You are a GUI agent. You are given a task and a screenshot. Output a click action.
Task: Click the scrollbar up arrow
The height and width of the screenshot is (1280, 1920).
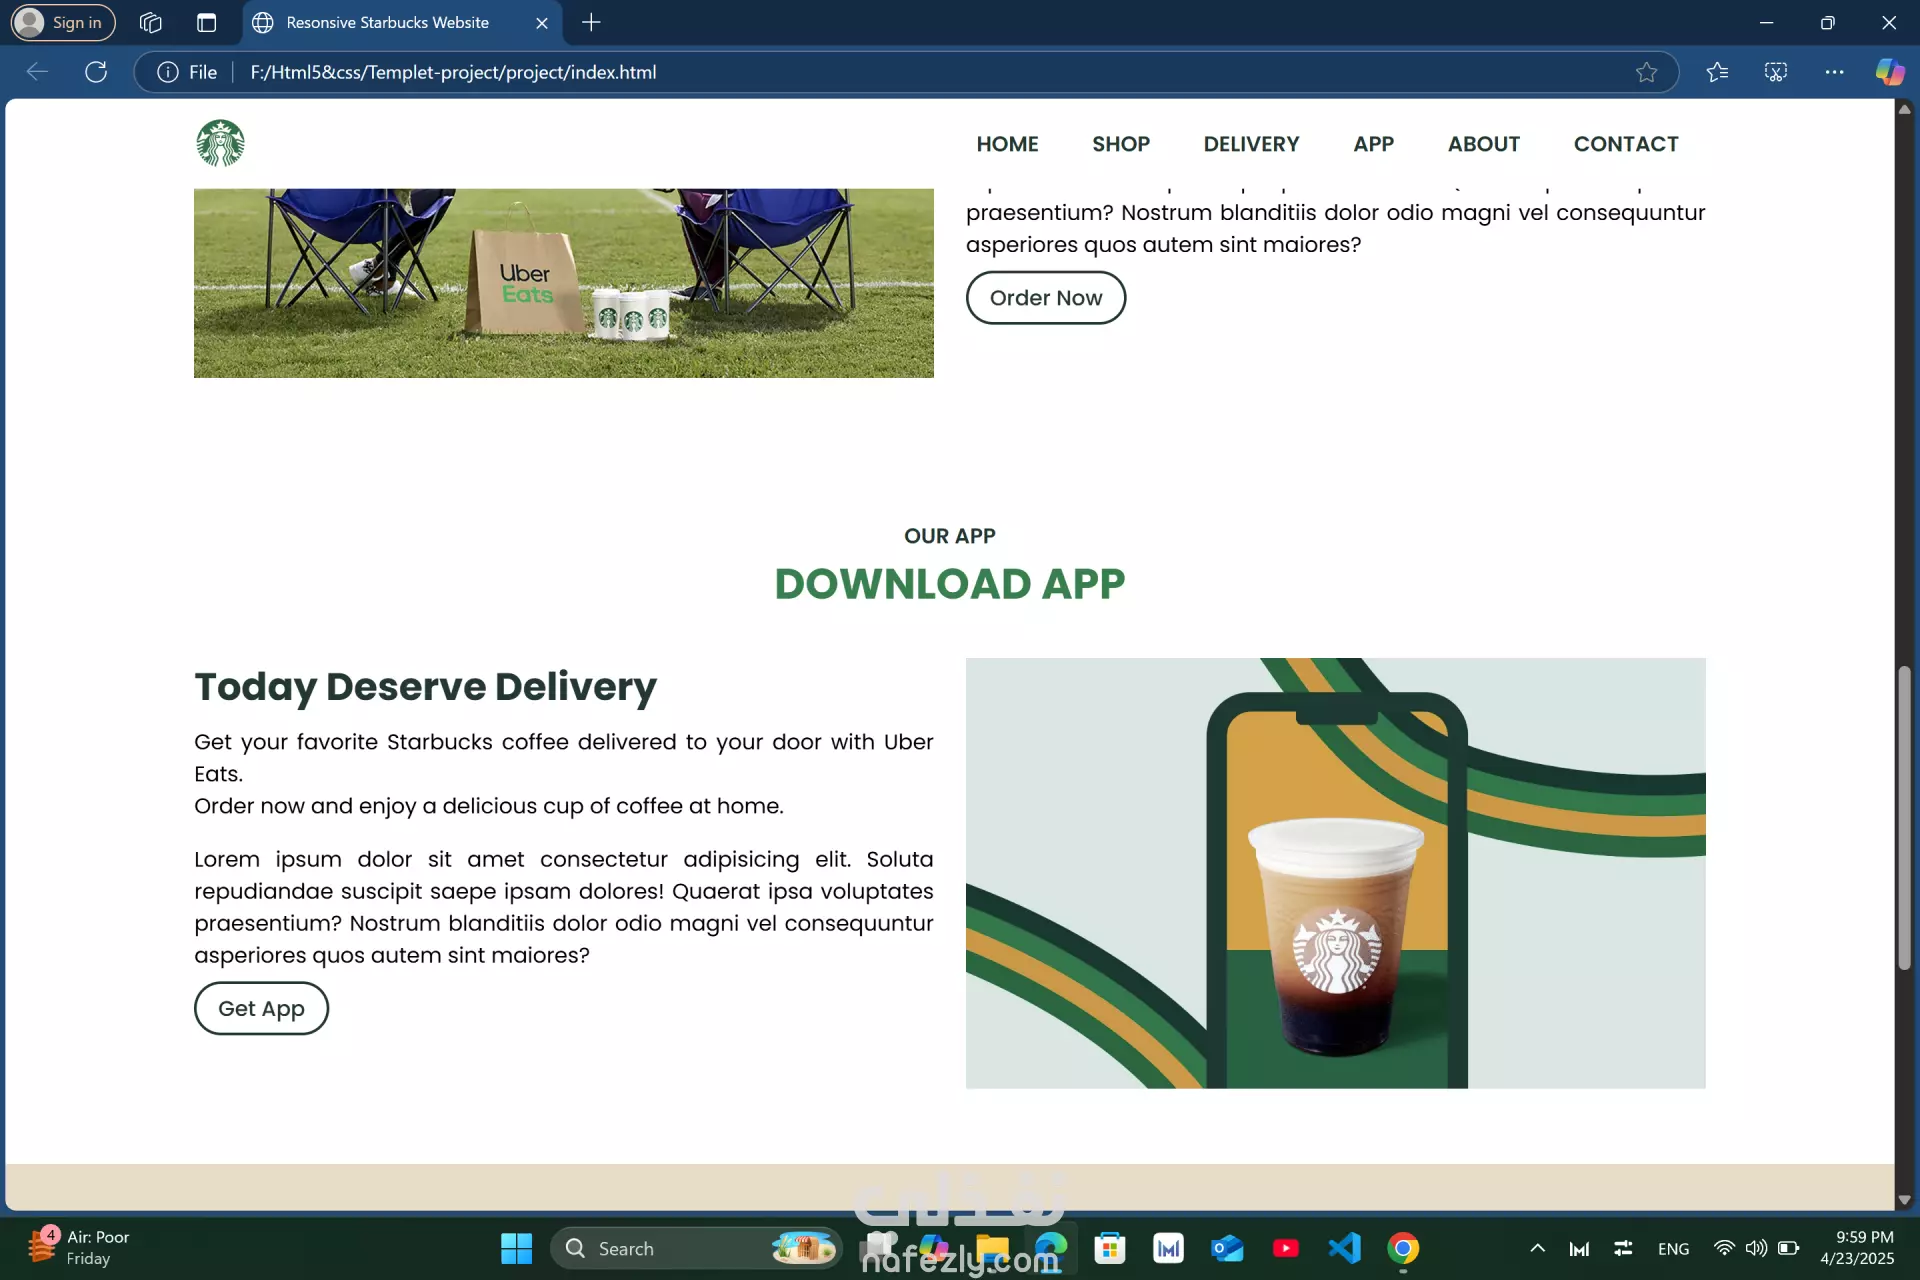[x=1904, y=108]
